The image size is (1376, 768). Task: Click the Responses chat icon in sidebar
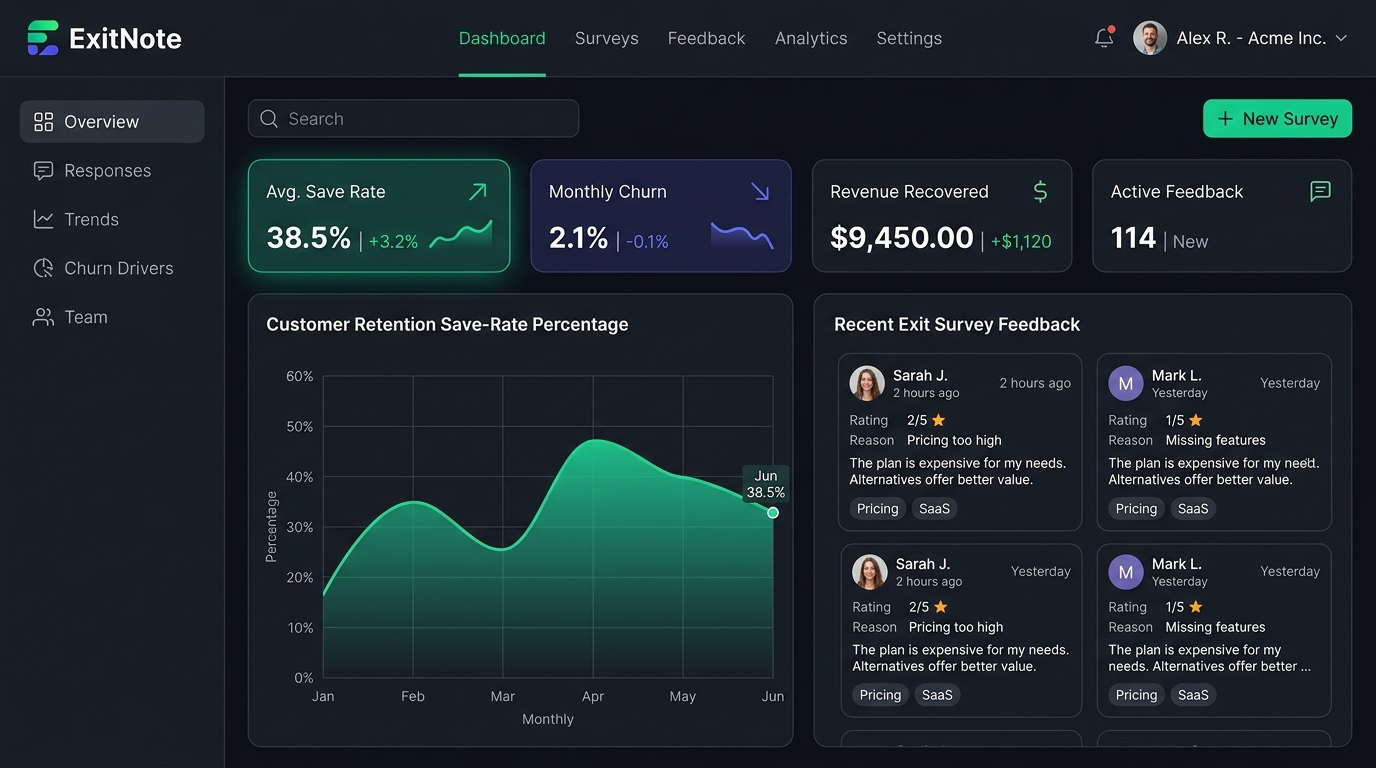coord(43,171)
